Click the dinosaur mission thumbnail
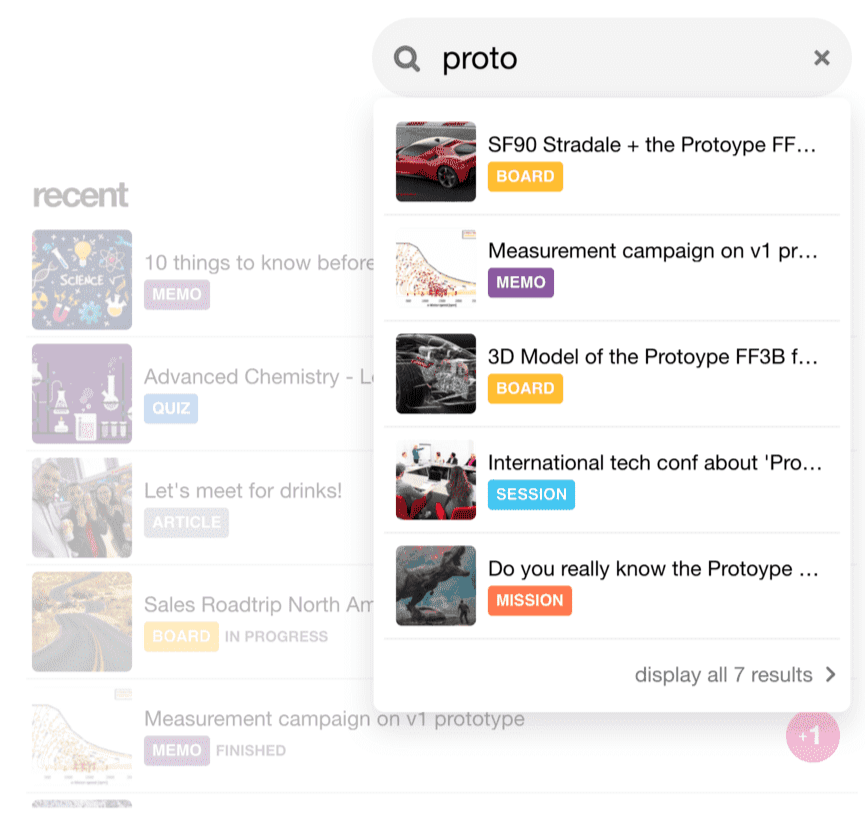The height and width of the screenshot is (819, 865). point(436,586)
